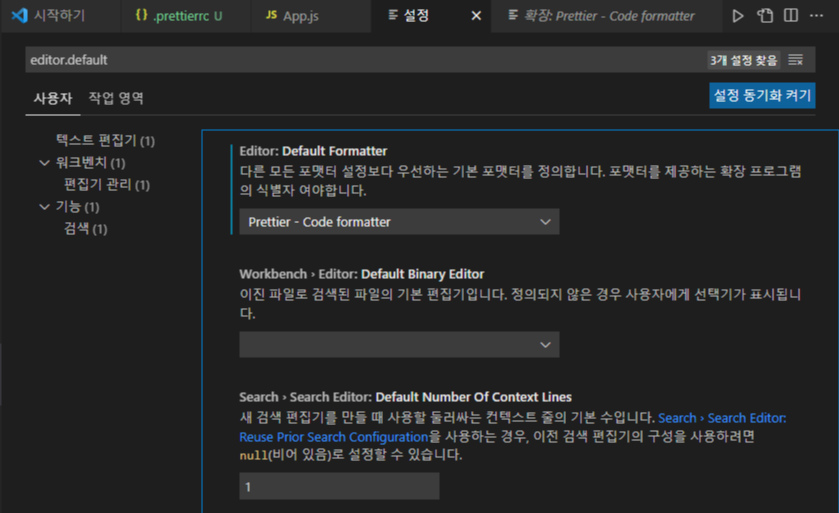Collapse the 기능 chevron
The height and width of the screenshot is (513, 839).
pyautogui.click(x=44, y=207)
